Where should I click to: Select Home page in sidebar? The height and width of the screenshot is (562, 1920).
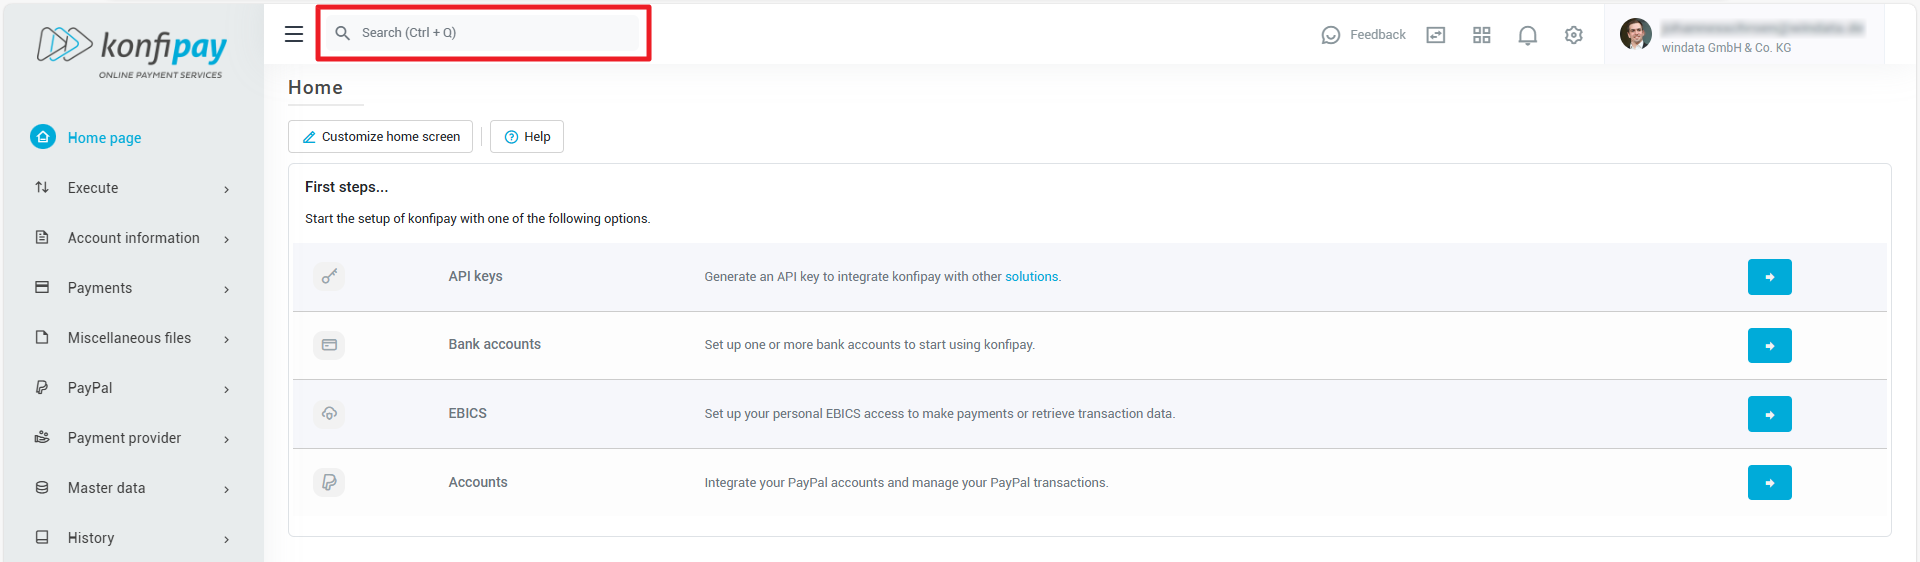[x=104, y=138]
